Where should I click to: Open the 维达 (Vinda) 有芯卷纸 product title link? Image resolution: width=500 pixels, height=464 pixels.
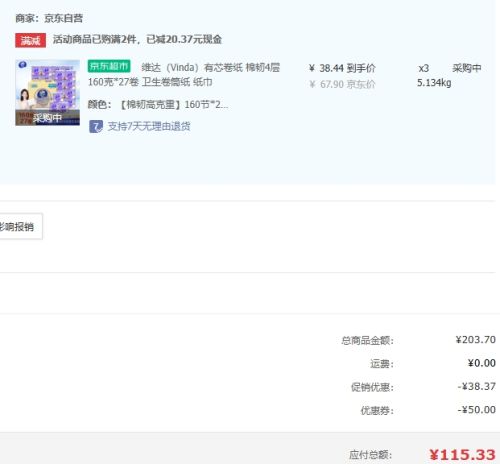(211, 67)
